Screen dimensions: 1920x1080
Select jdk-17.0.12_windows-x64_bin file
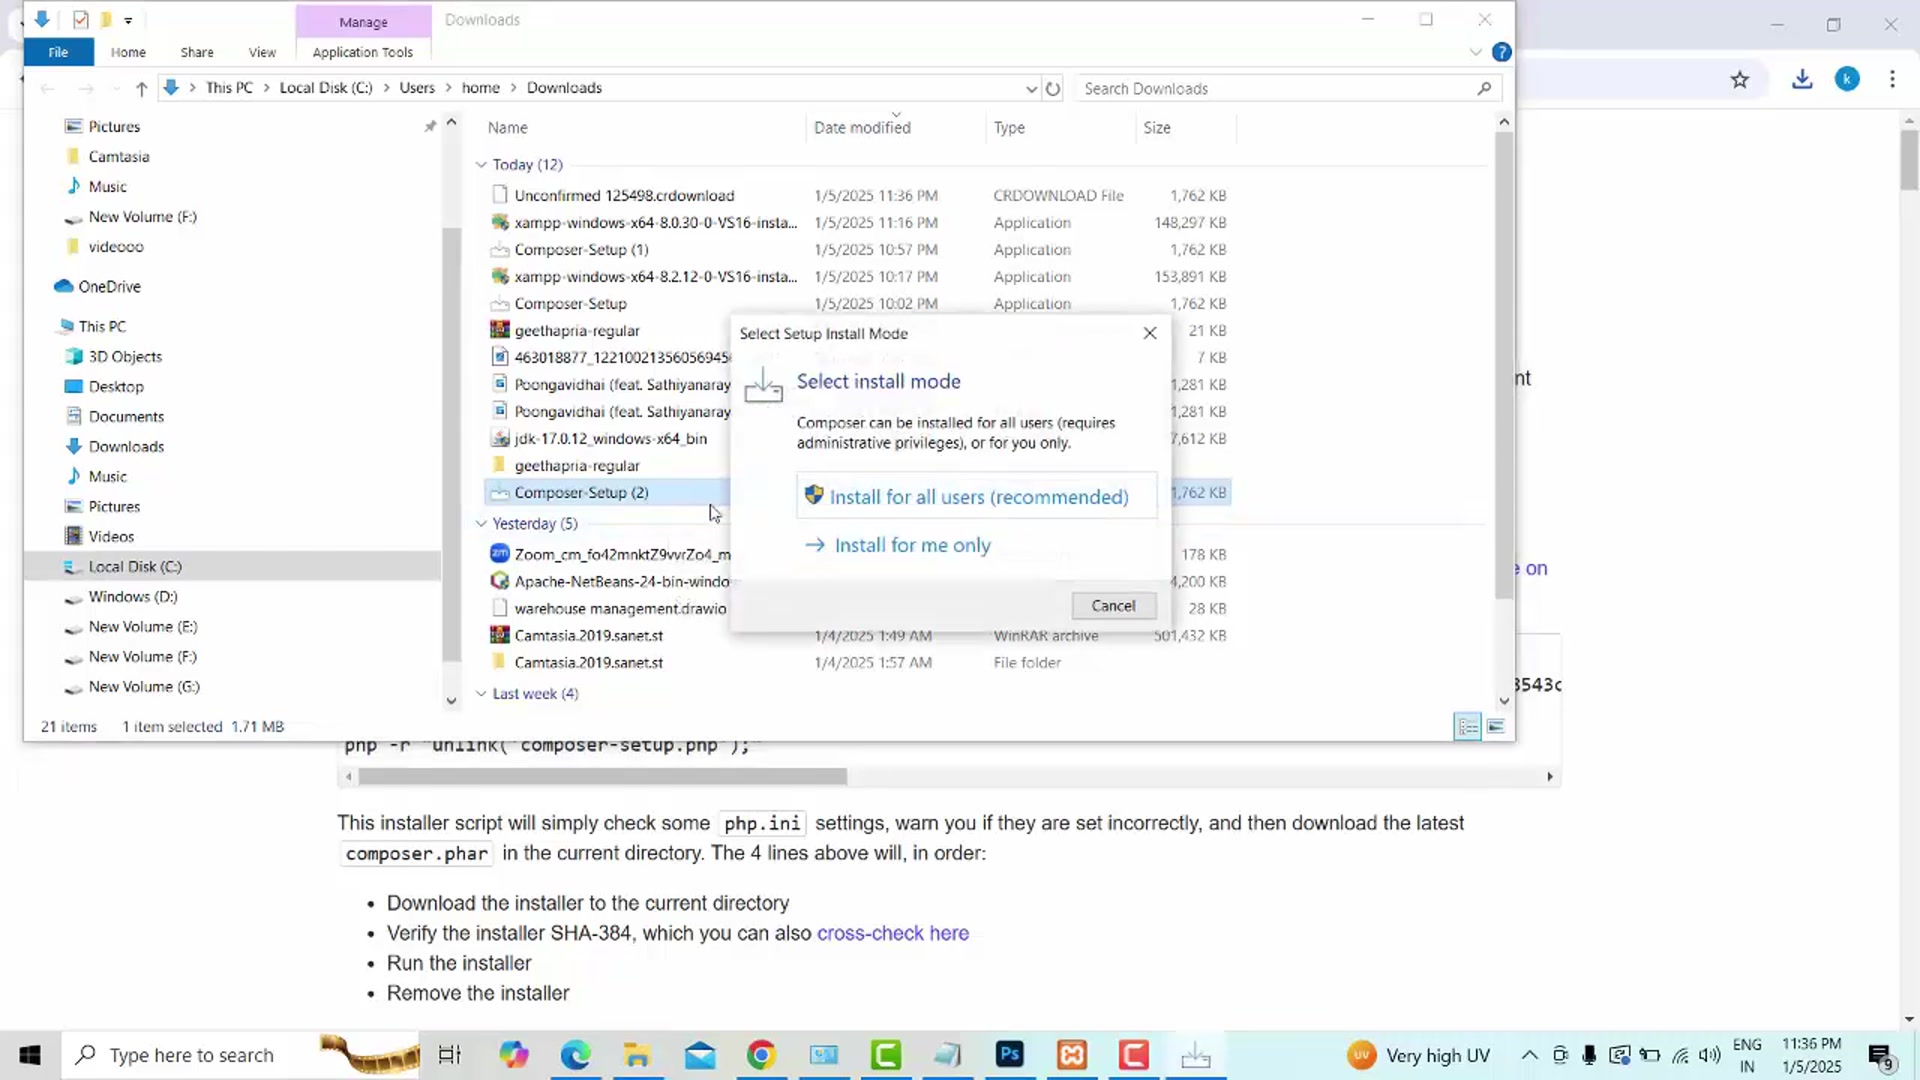[x=610, y=439]
